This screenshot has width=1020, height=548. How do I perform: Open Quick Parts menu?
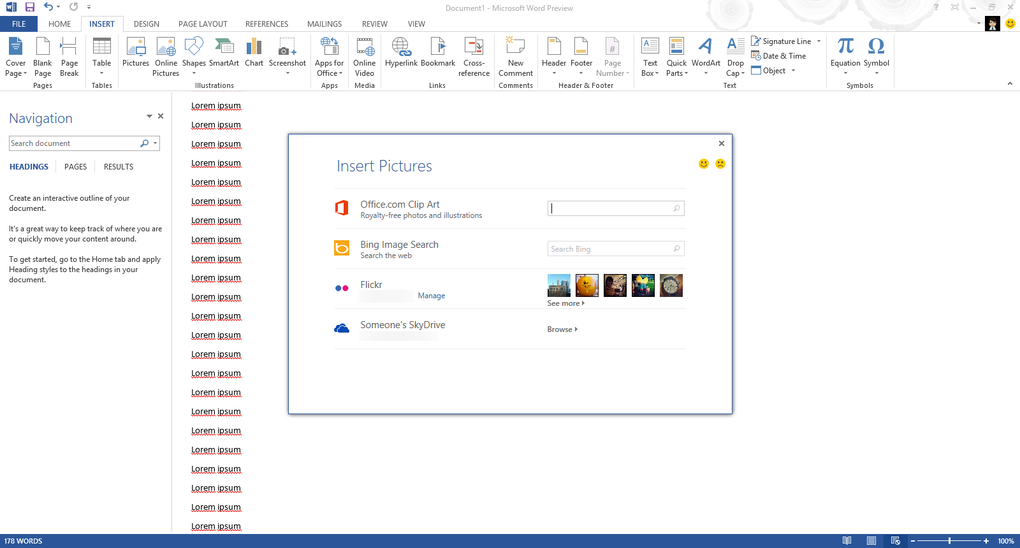pos(677,57)
